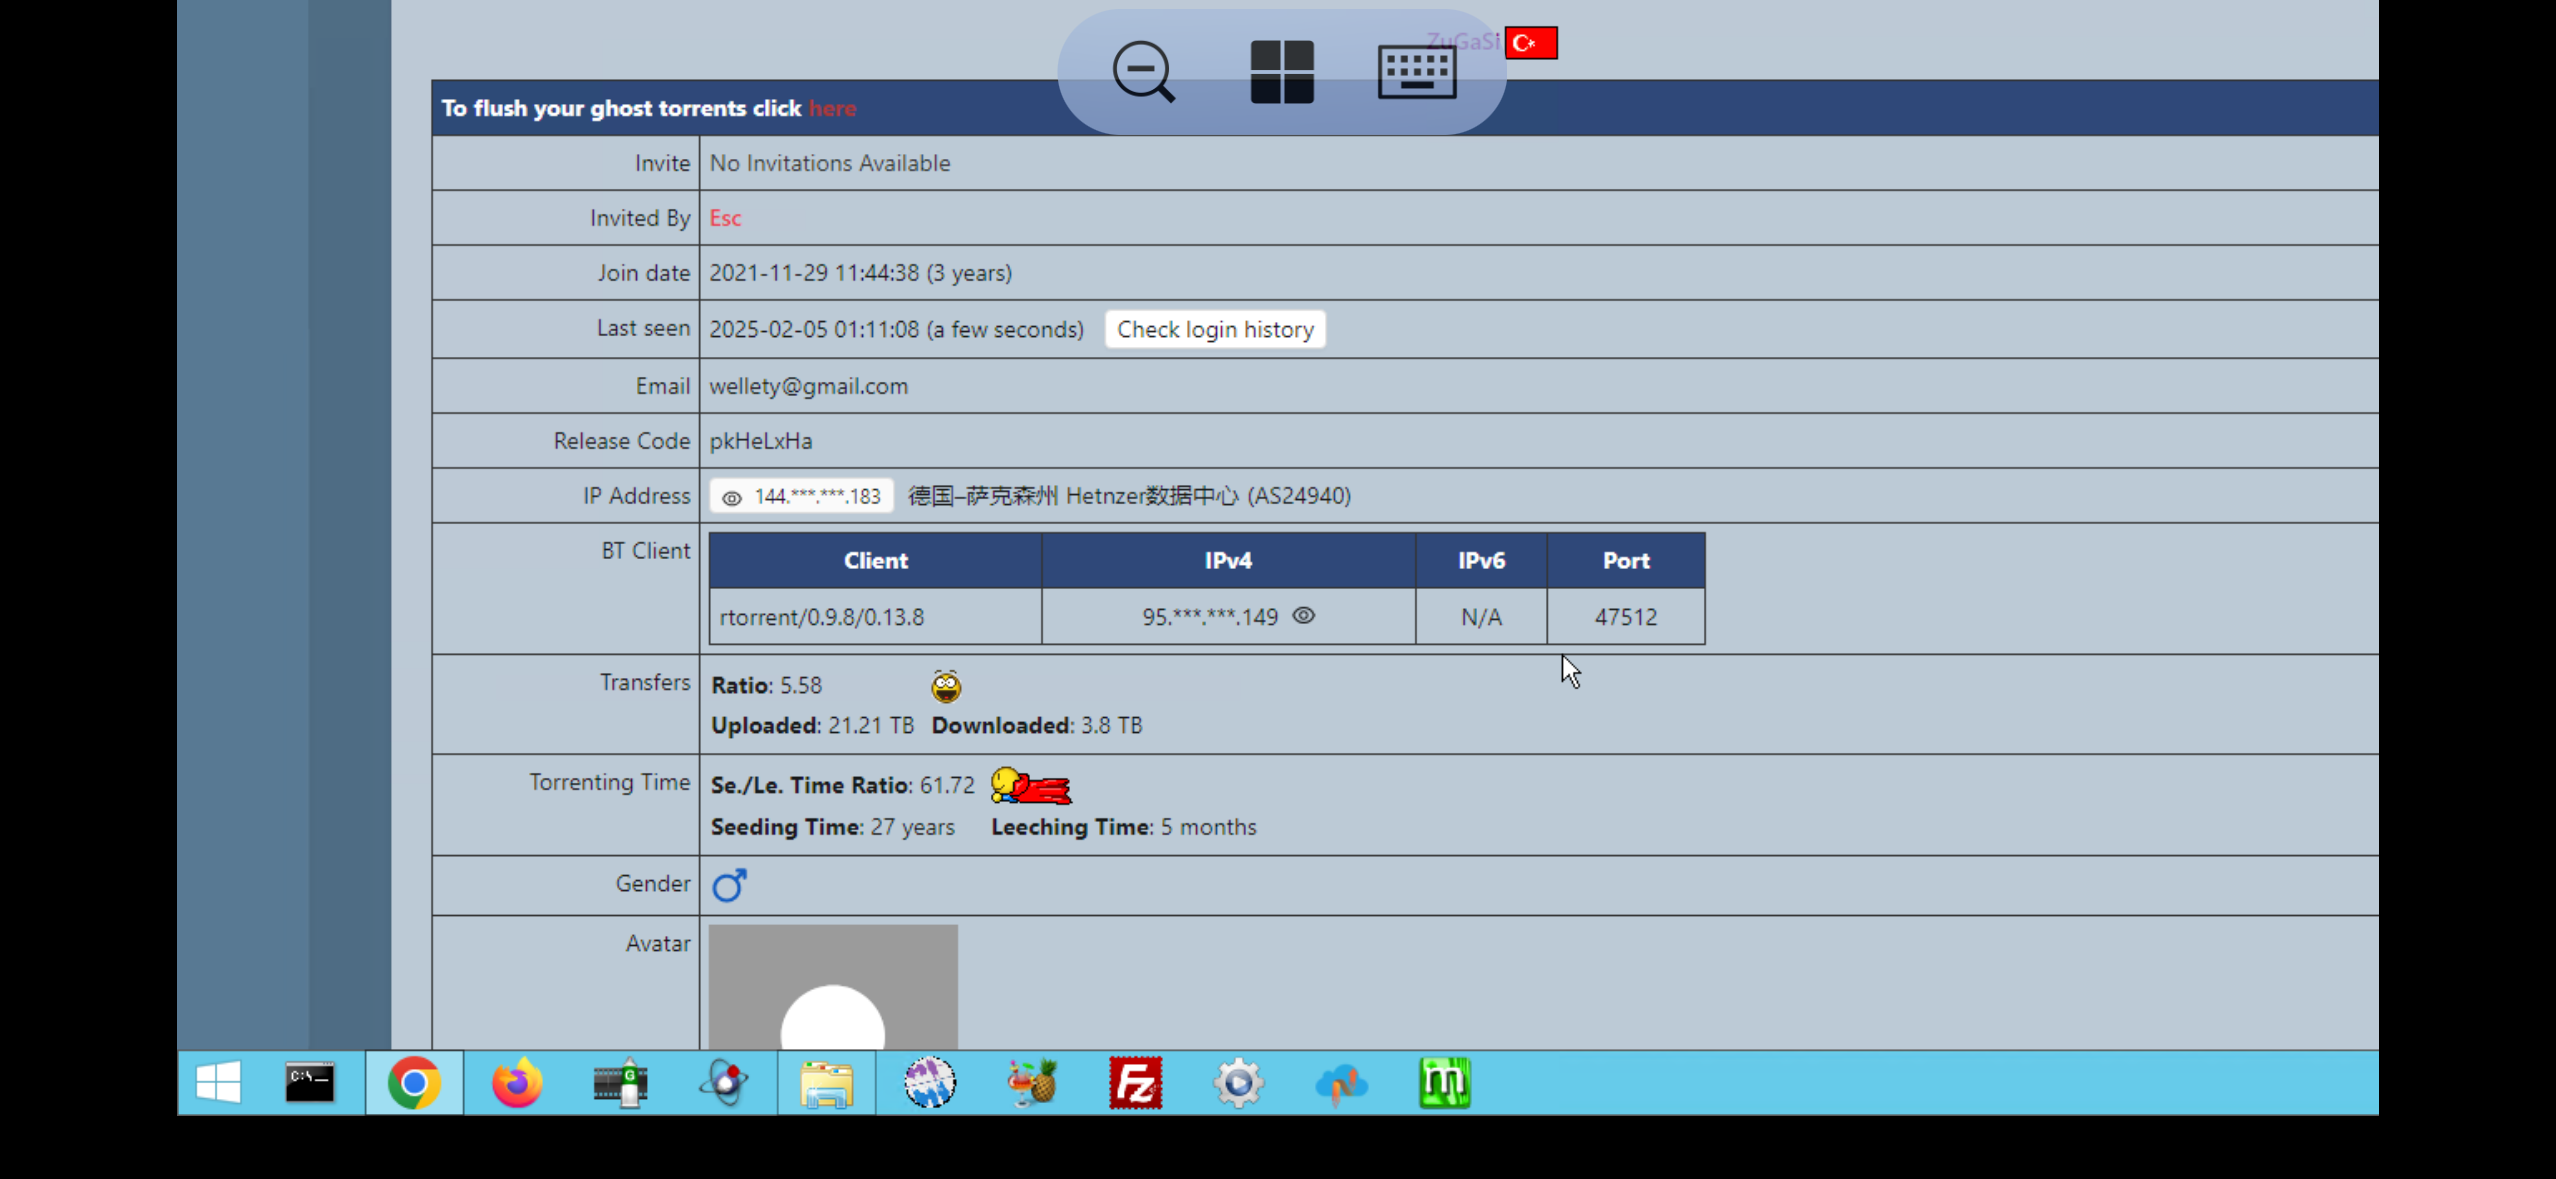The width and height of the screenshot is (2556, 1179).
Task: Show the on-screen keyboard icon
Action: [x=1416, y=71]
